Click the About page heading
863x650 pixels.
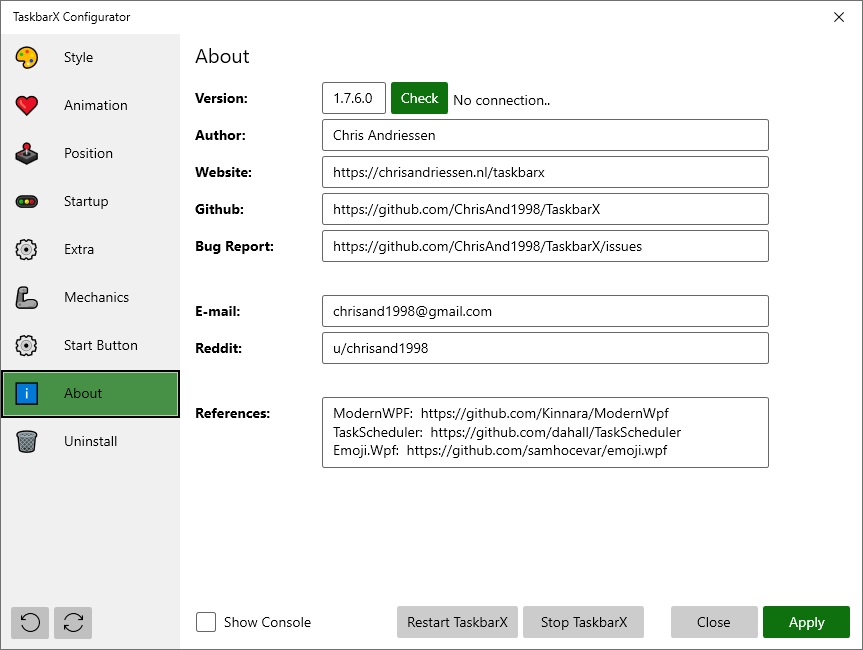click(x=222, y=56)
